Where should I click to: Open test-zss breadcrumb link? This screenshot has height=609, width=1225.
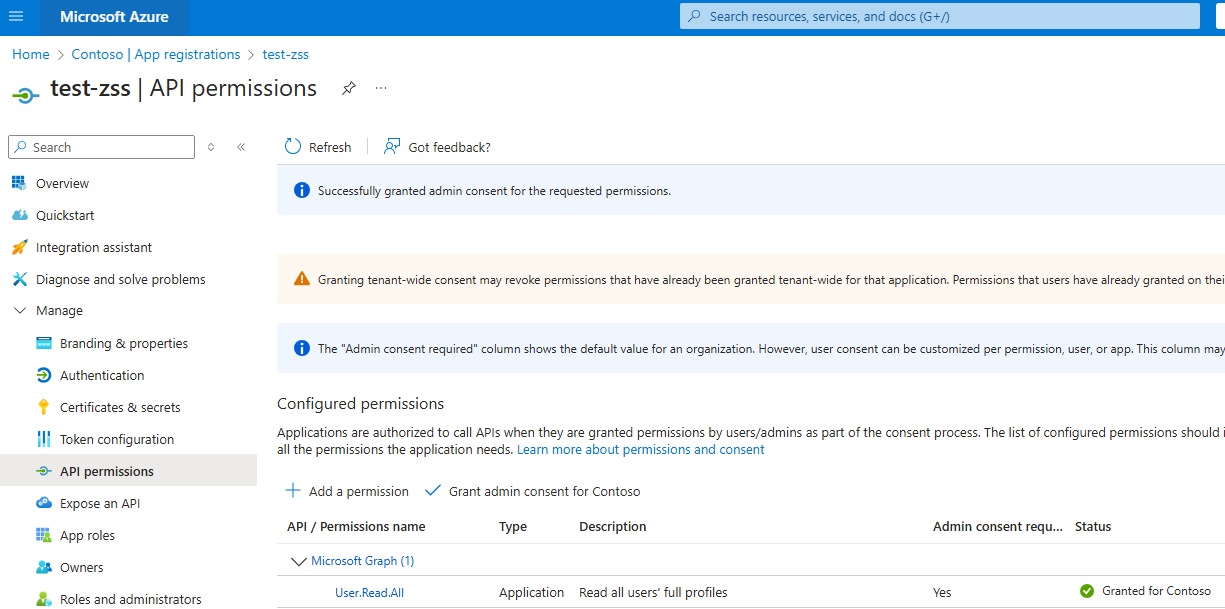(286, 54)
